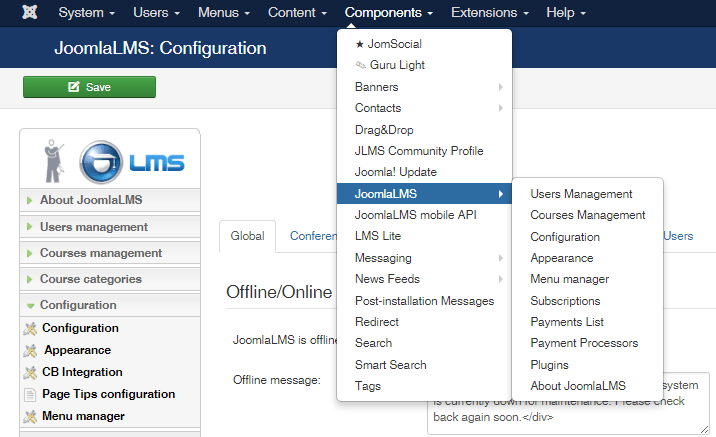Open Configuration link in sidebar list
Image resolution: width=716 pixels, height=437 pixels.
coord(80,328)
